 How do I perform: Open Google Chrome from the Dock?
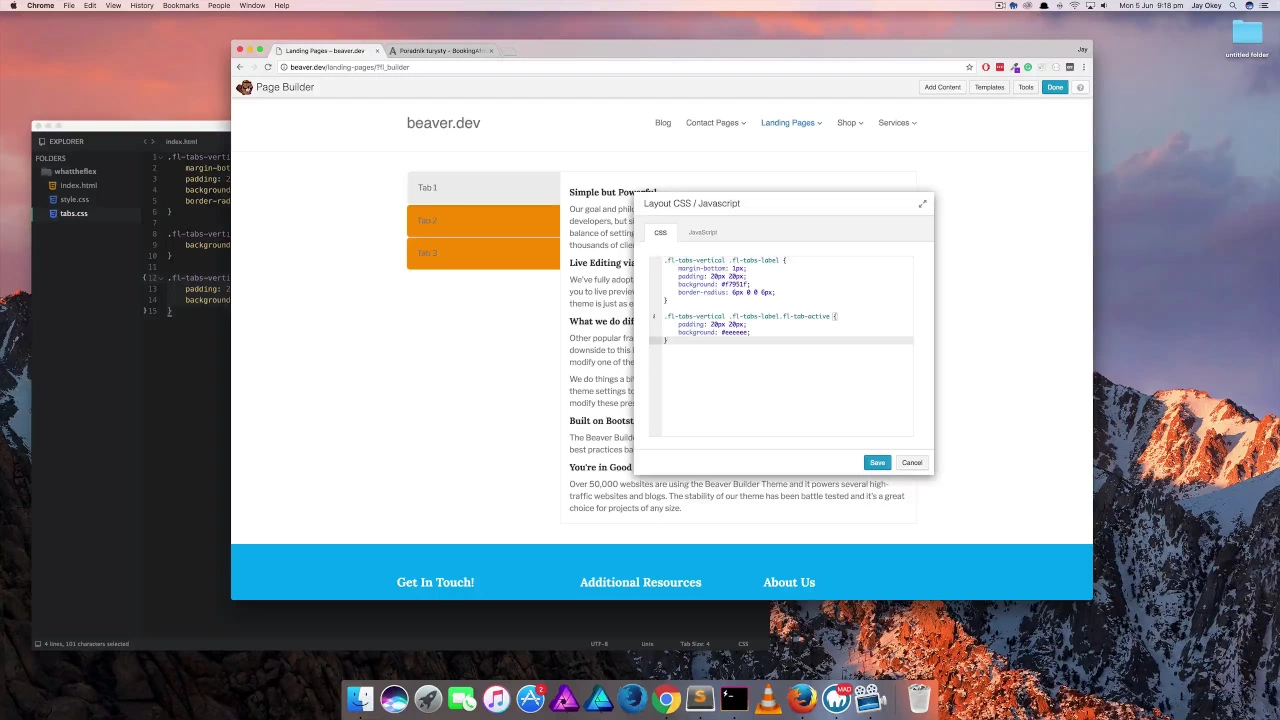click(666, 698)
